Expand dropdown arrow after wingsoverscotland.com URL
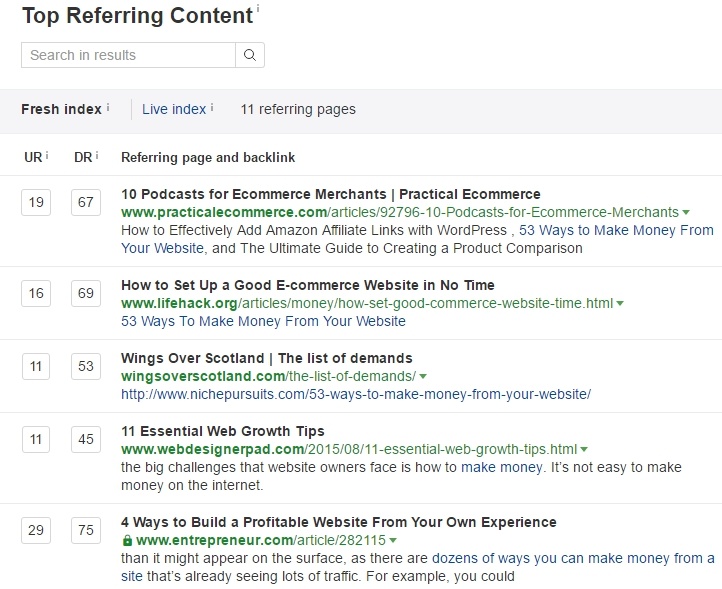Screen dimensions: 722x589 pos(423,376)
